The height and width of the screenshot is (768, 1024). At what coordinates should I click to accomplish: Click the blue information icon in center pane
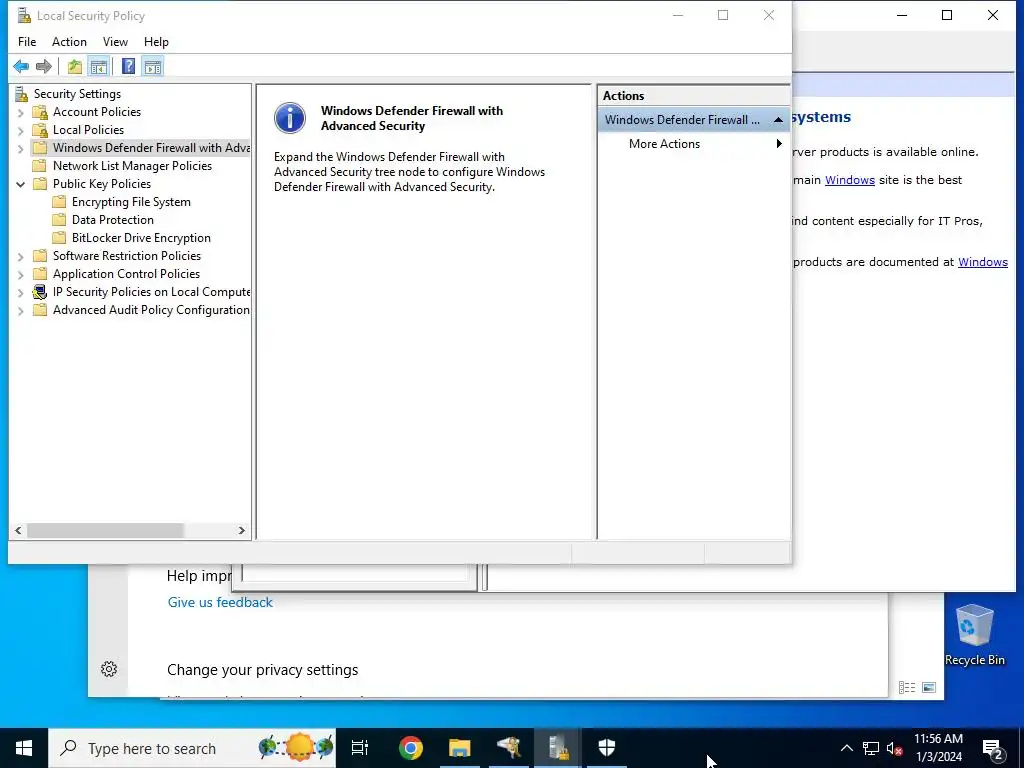290,118
